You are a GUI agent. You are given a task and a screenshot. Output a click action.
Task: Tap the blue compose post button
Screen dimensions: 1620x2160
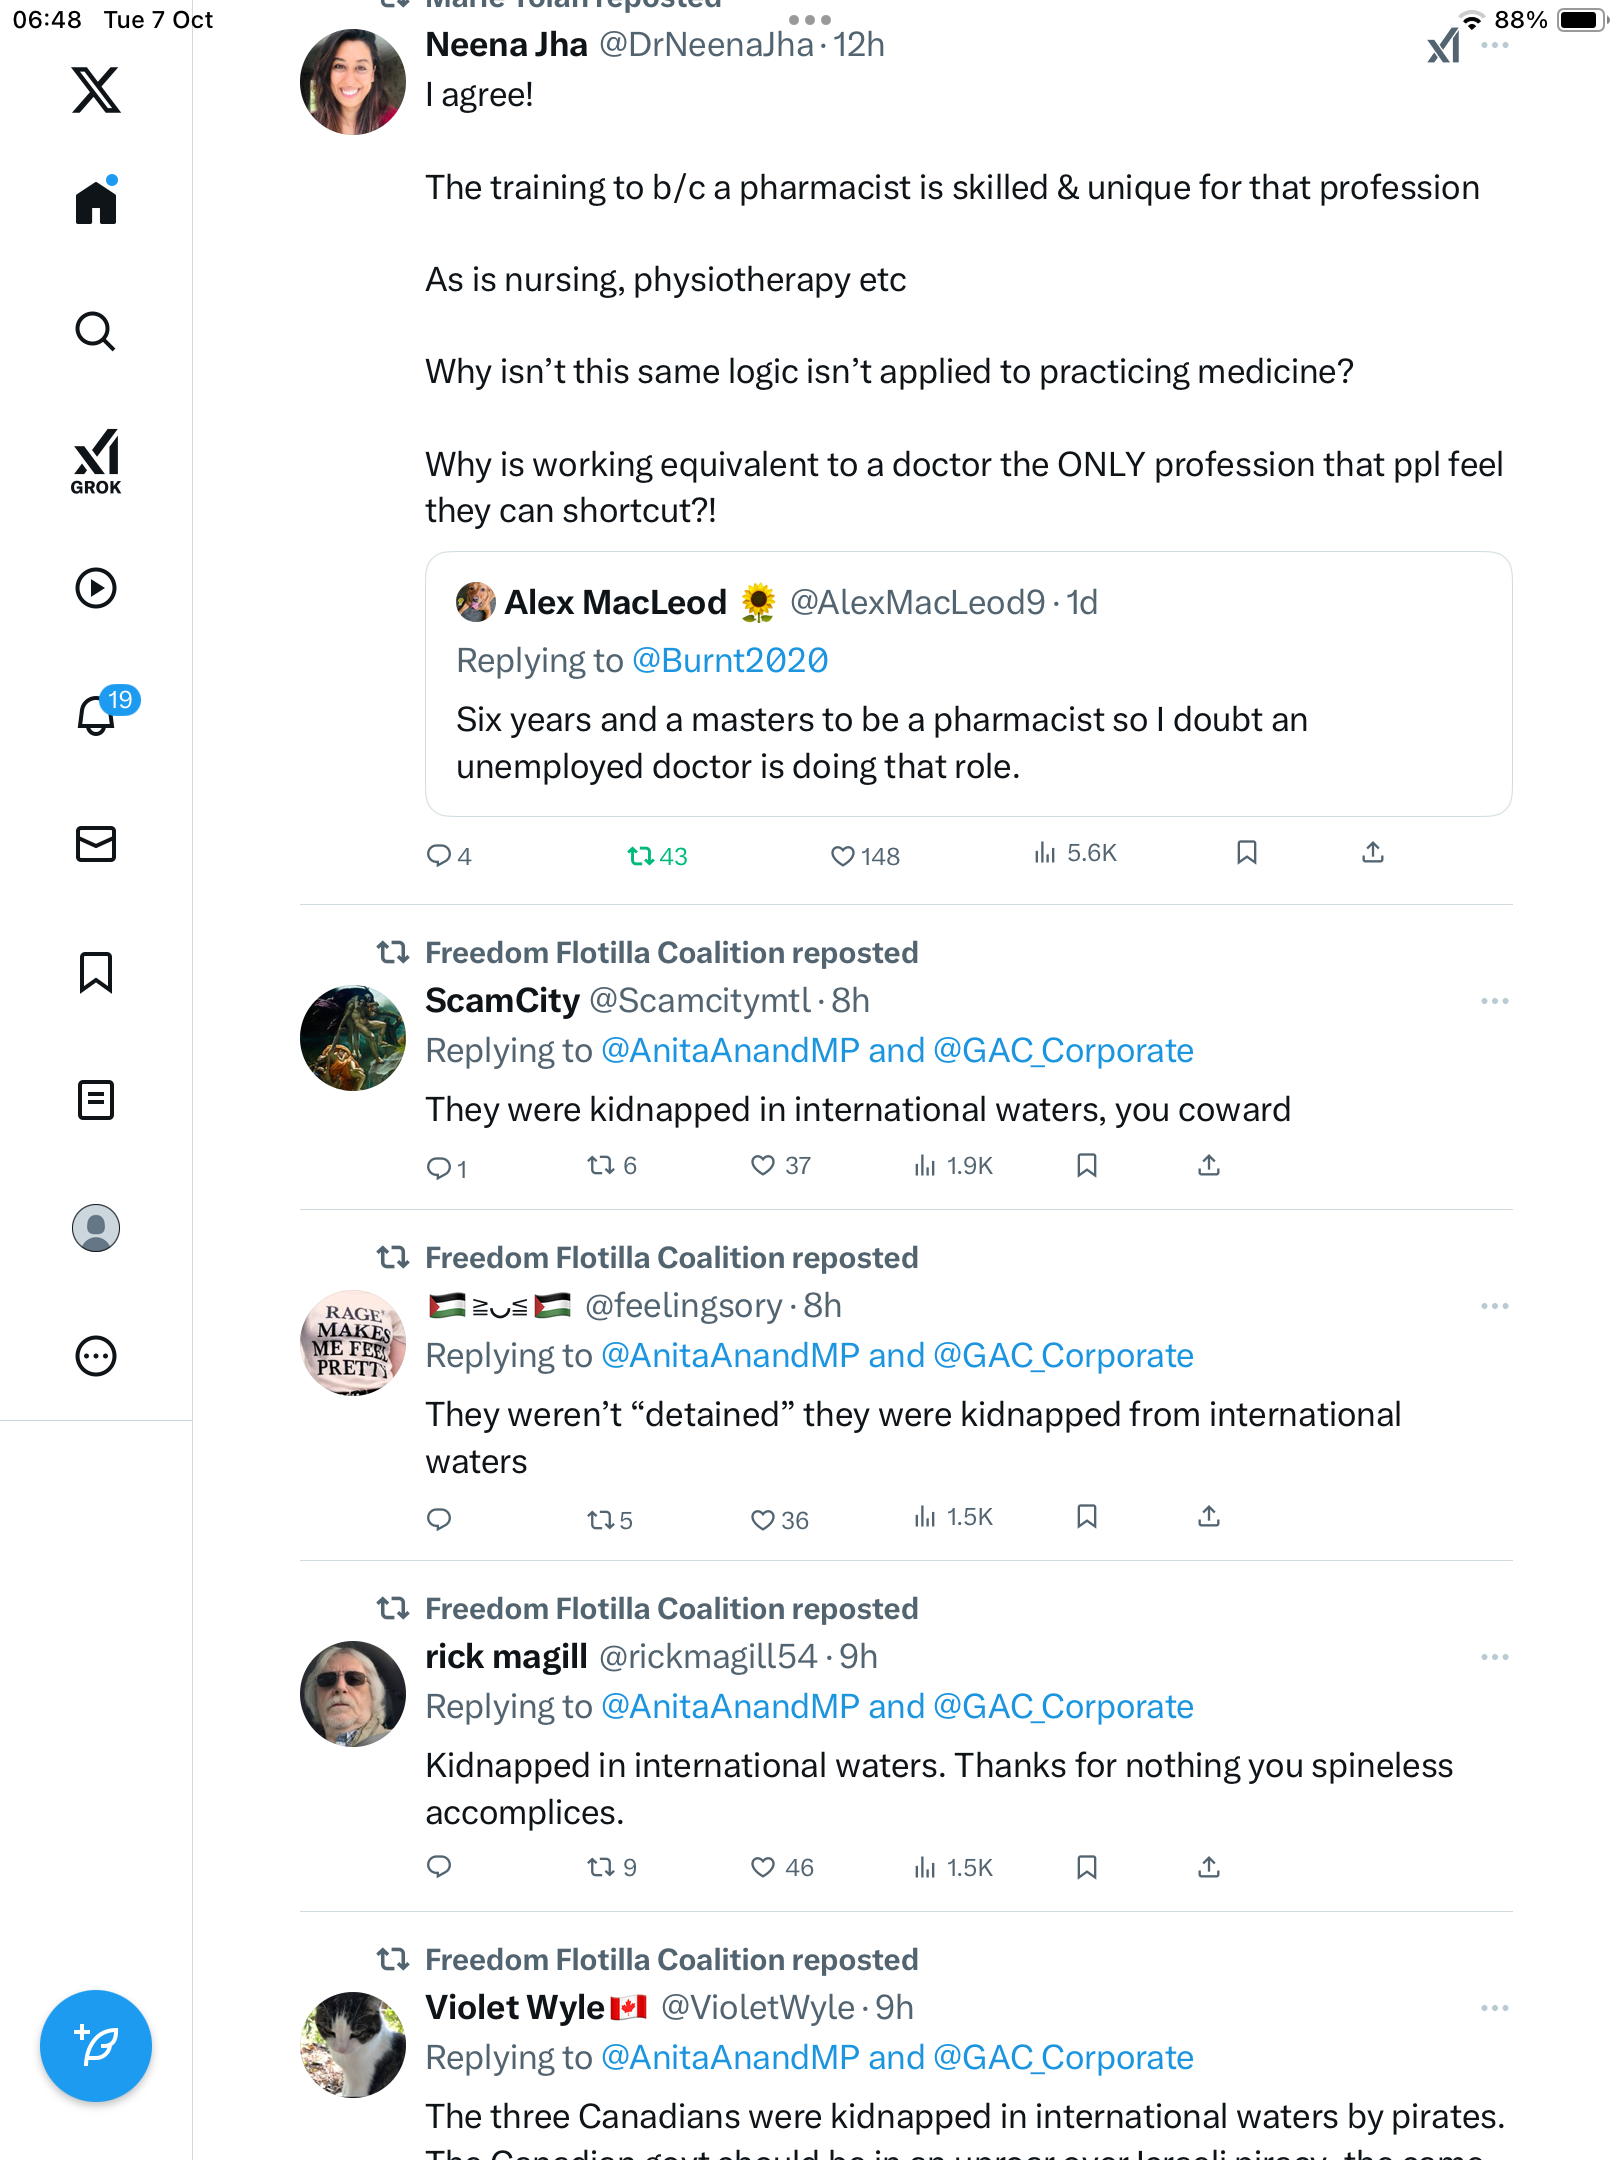tap(96, 2045)
